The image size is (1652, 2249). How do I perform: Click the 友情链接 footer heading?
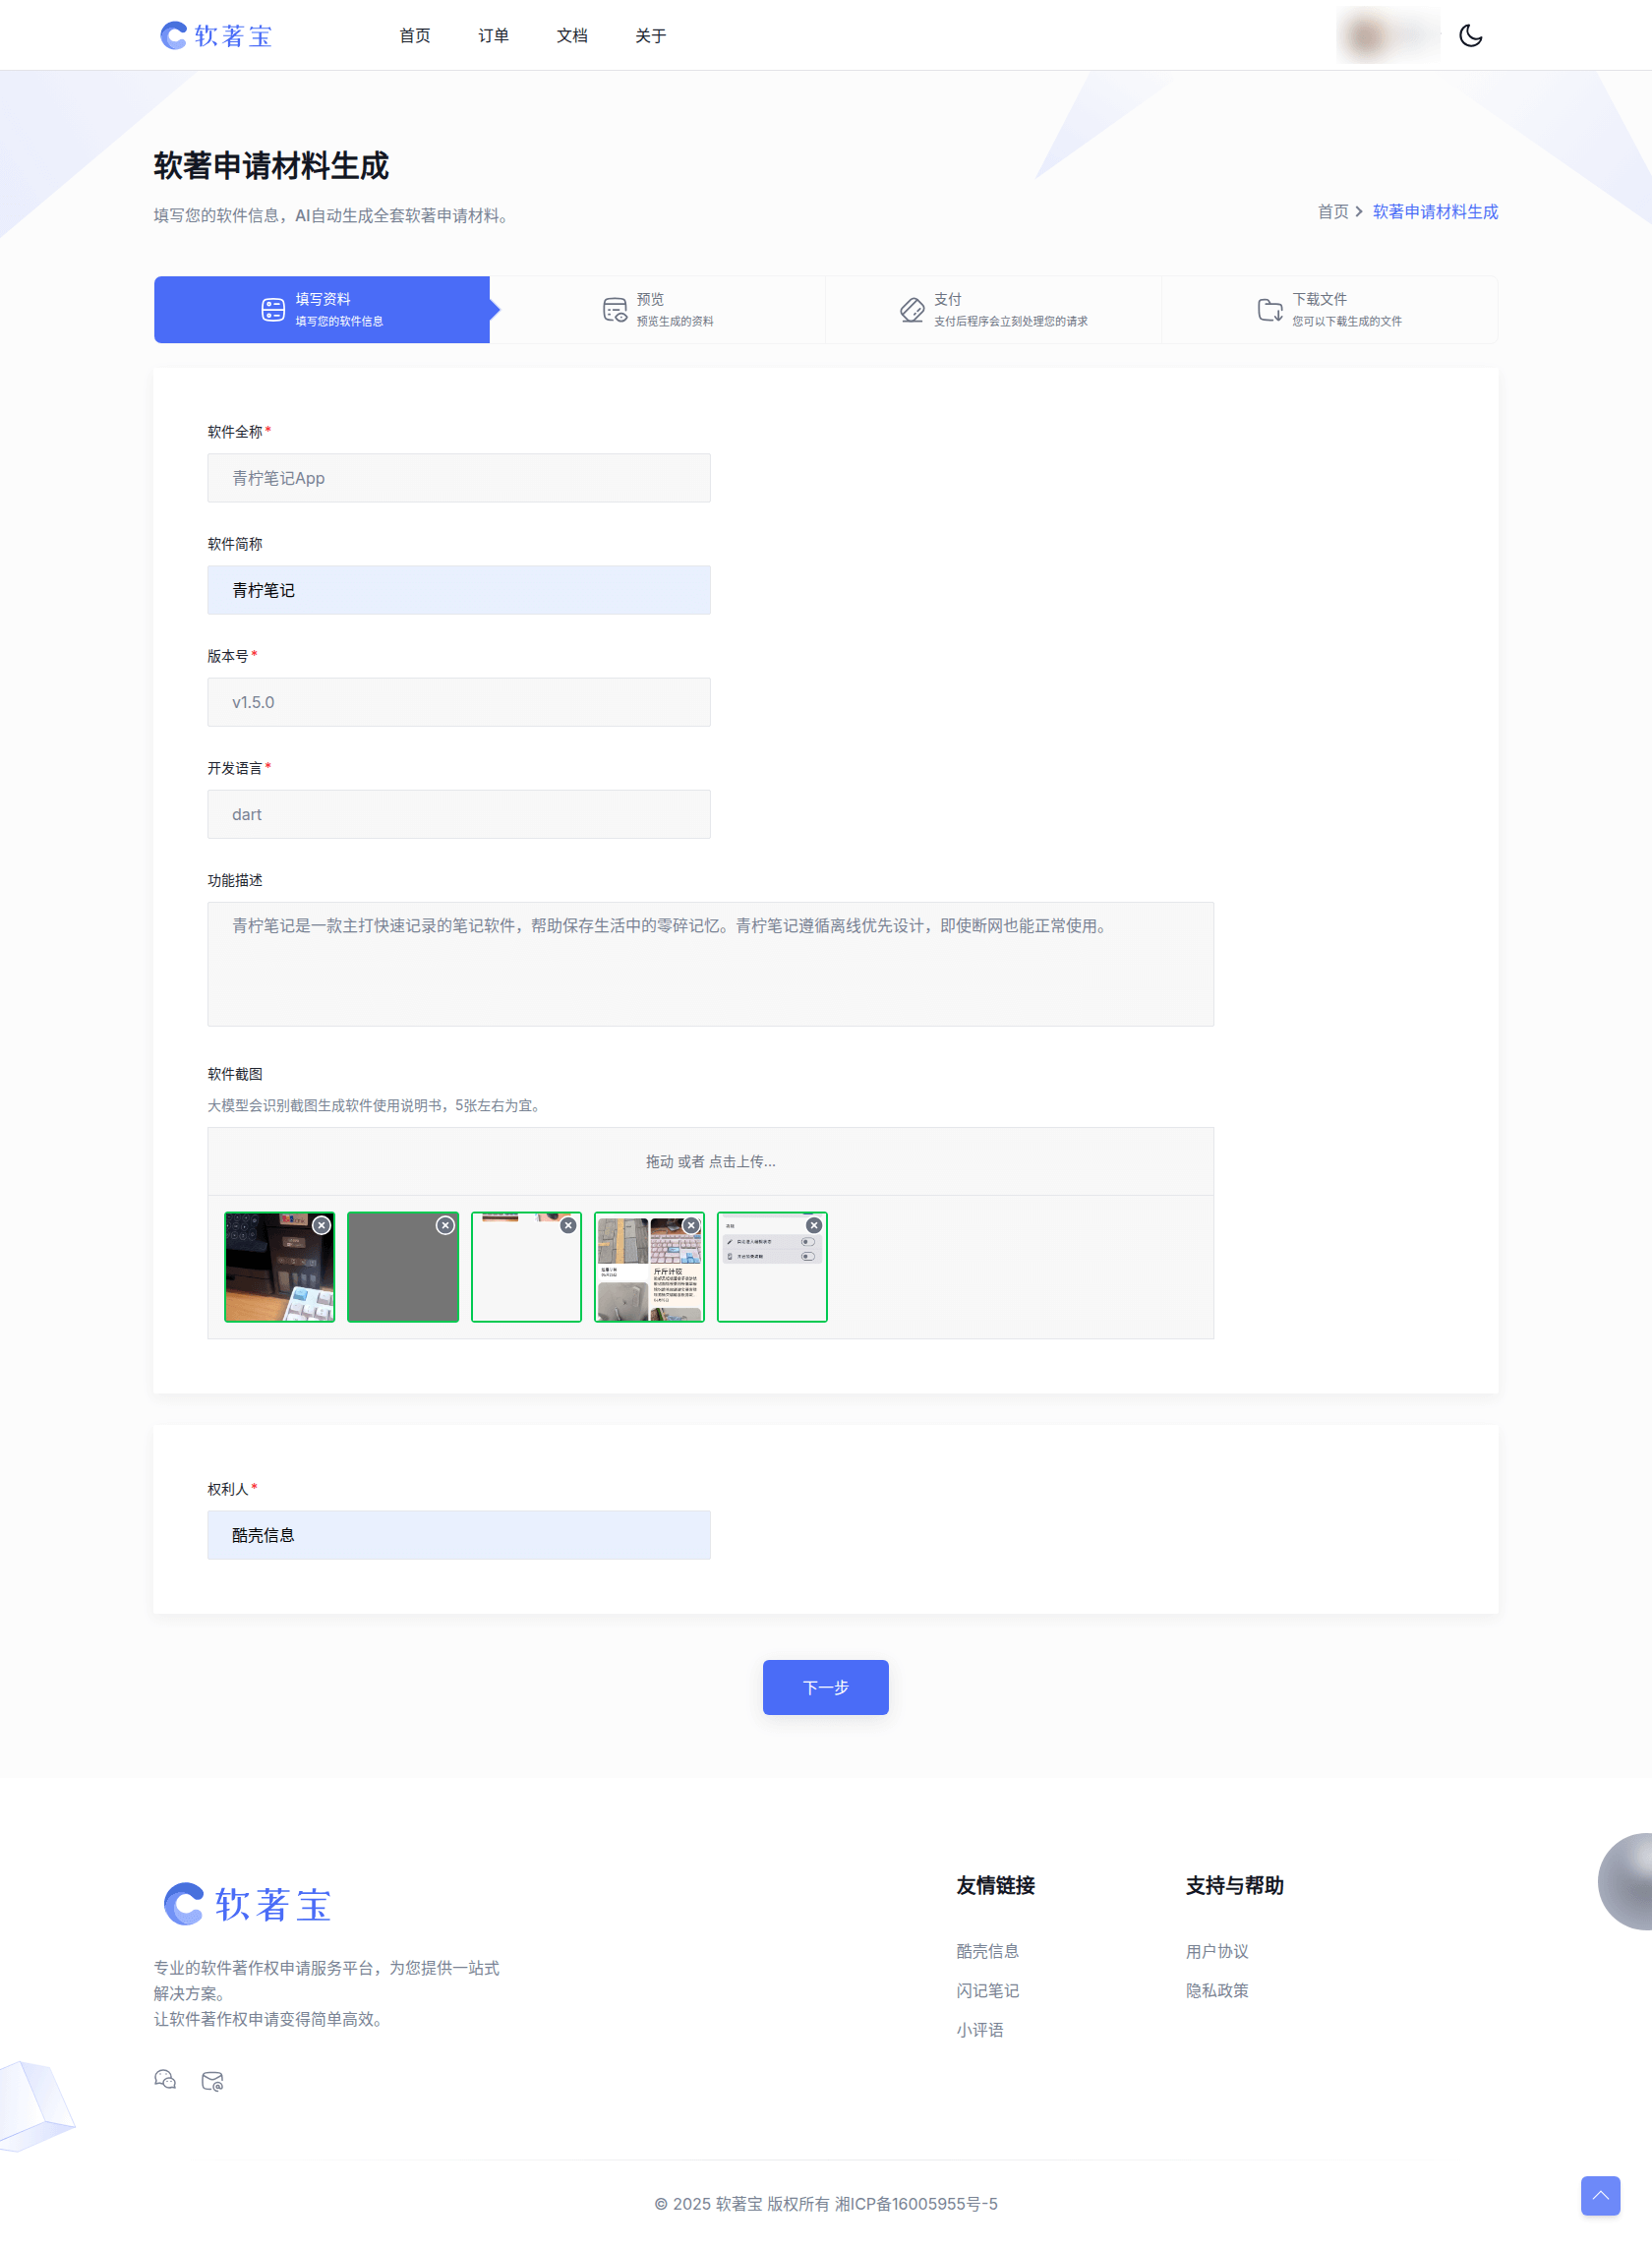995,1885
